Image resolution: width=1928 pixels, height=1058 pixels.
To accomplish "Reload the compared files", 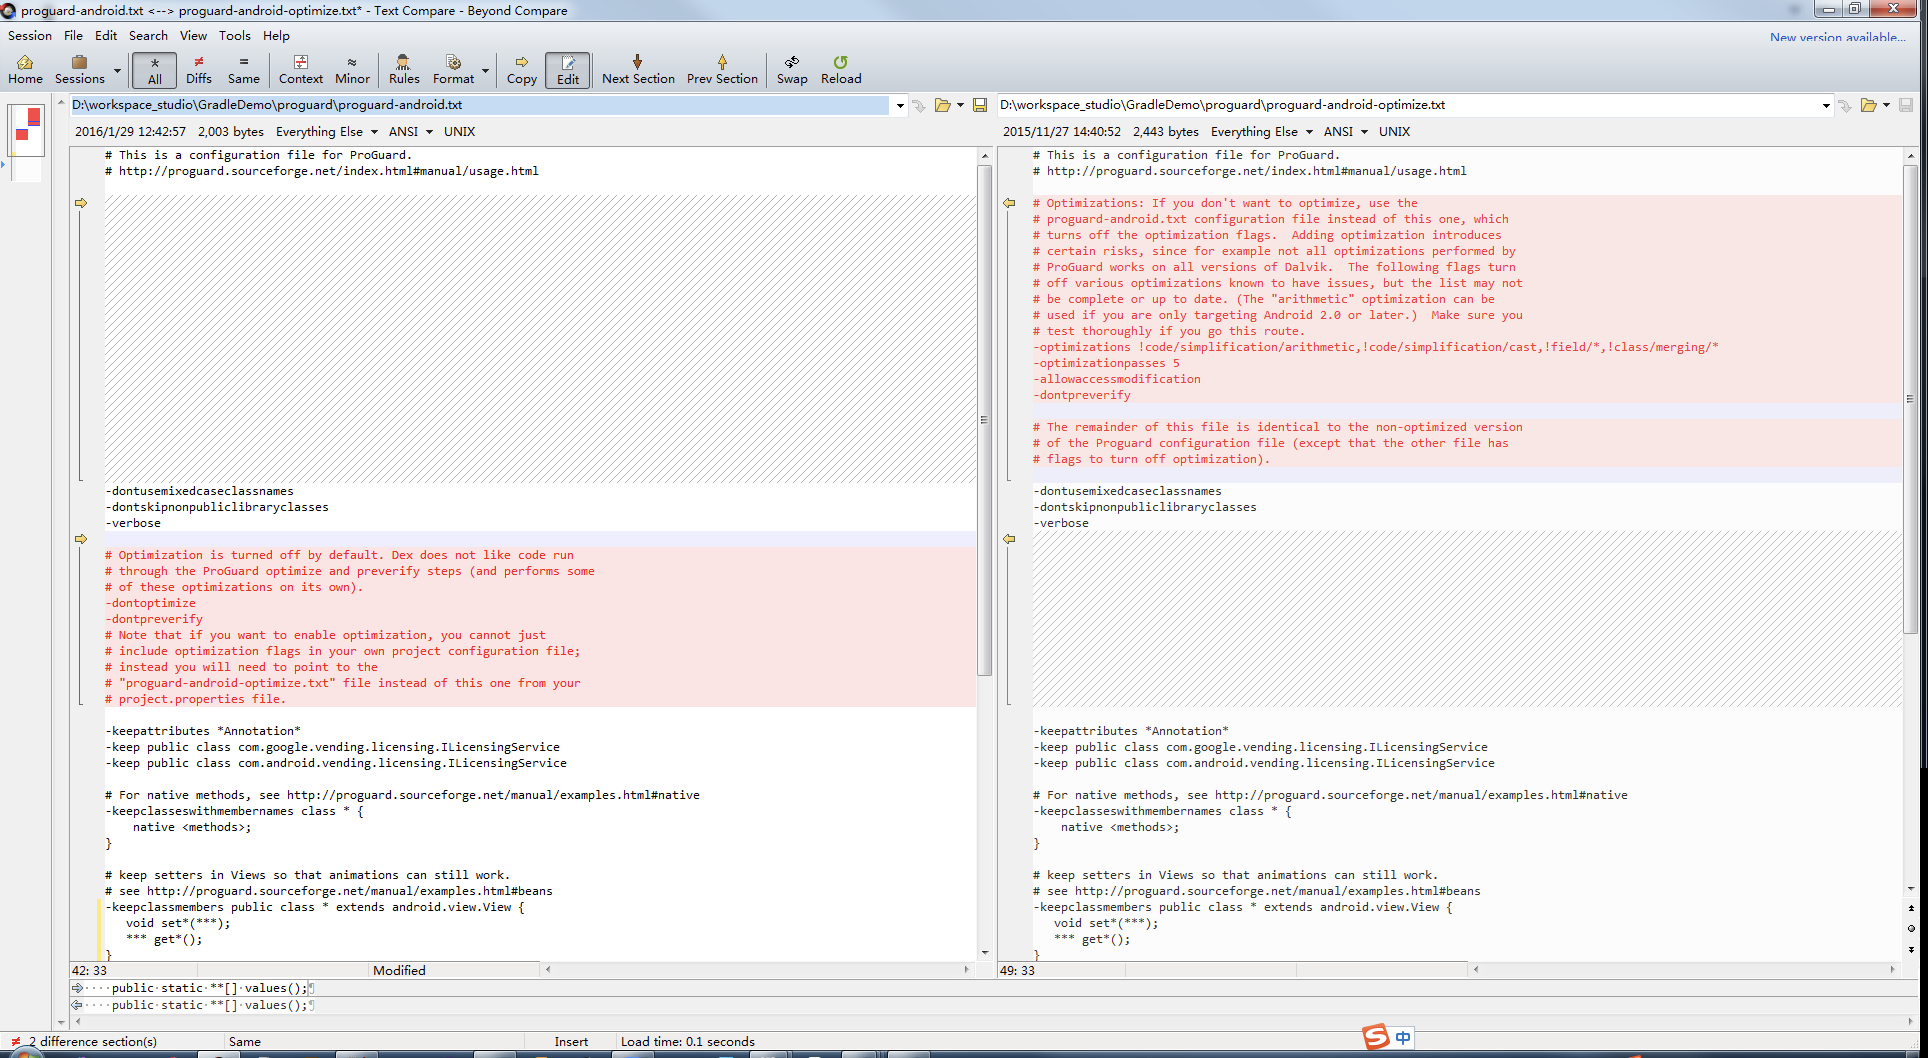I will (x=841, y=70).
